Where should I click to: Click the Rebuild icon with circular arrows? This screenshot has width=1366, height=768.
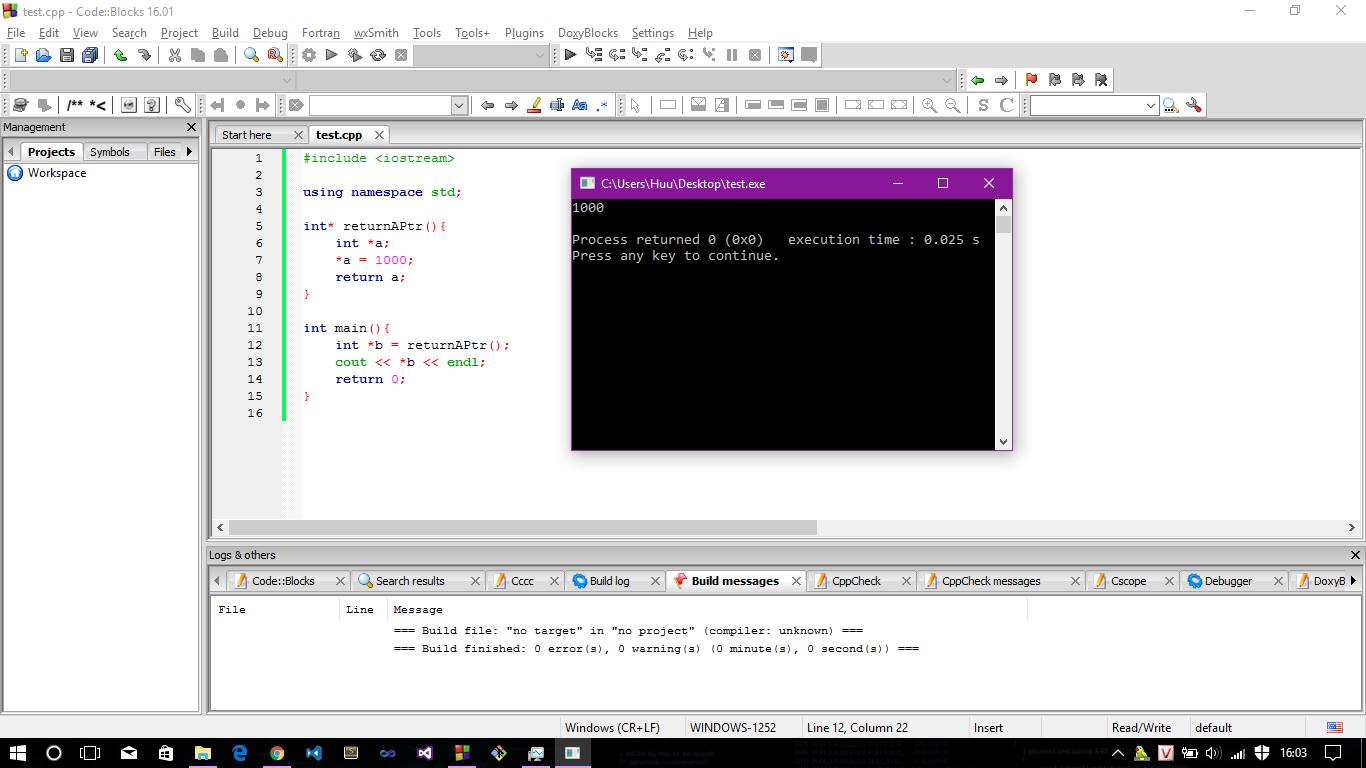pyautogui.click(x=378, y=55)
